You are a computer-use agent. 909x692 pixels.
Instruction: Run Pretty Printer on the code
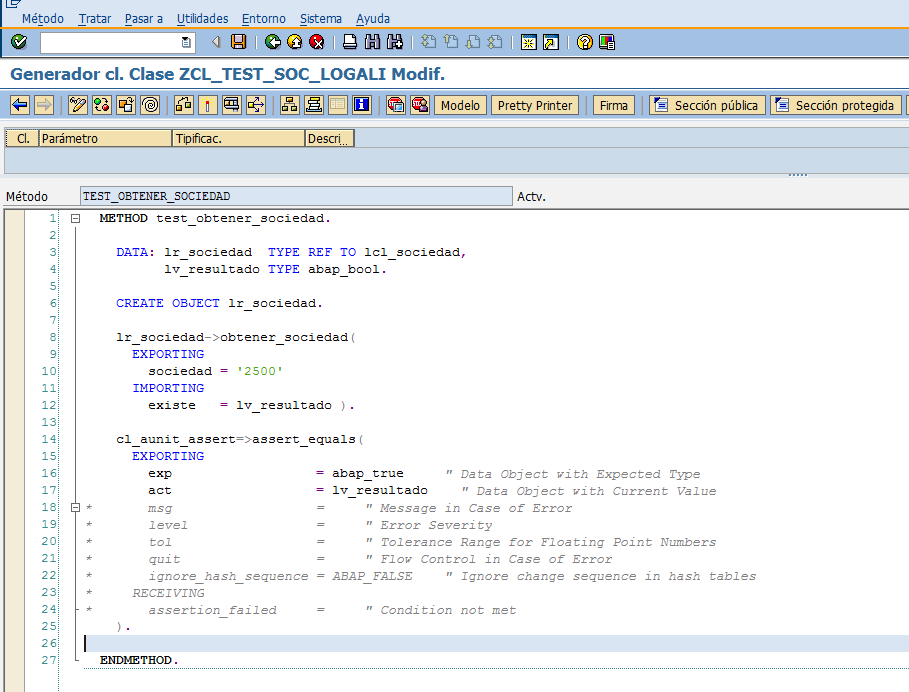pyautogui.click(x=535, y=105)
